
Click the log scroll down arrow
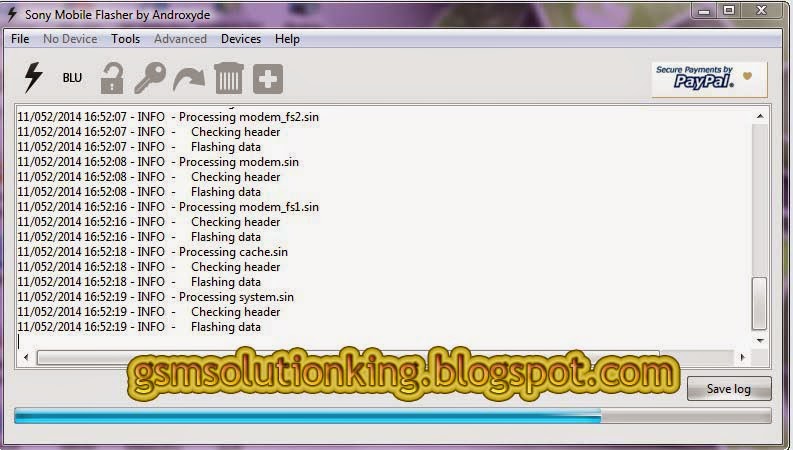pos(760,340)
